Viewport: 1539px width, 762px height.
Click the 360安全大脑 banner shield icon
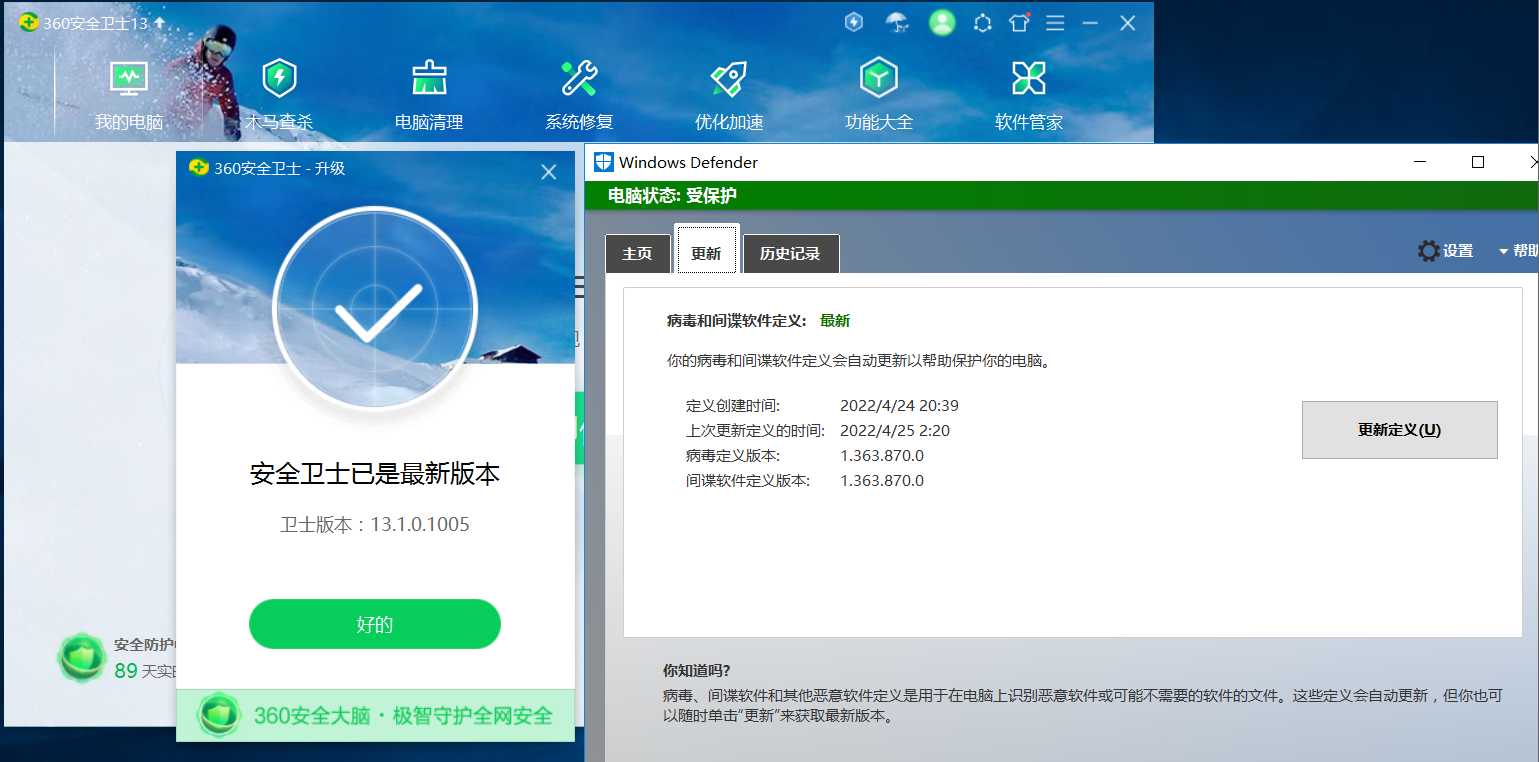[x=218, y=715]
